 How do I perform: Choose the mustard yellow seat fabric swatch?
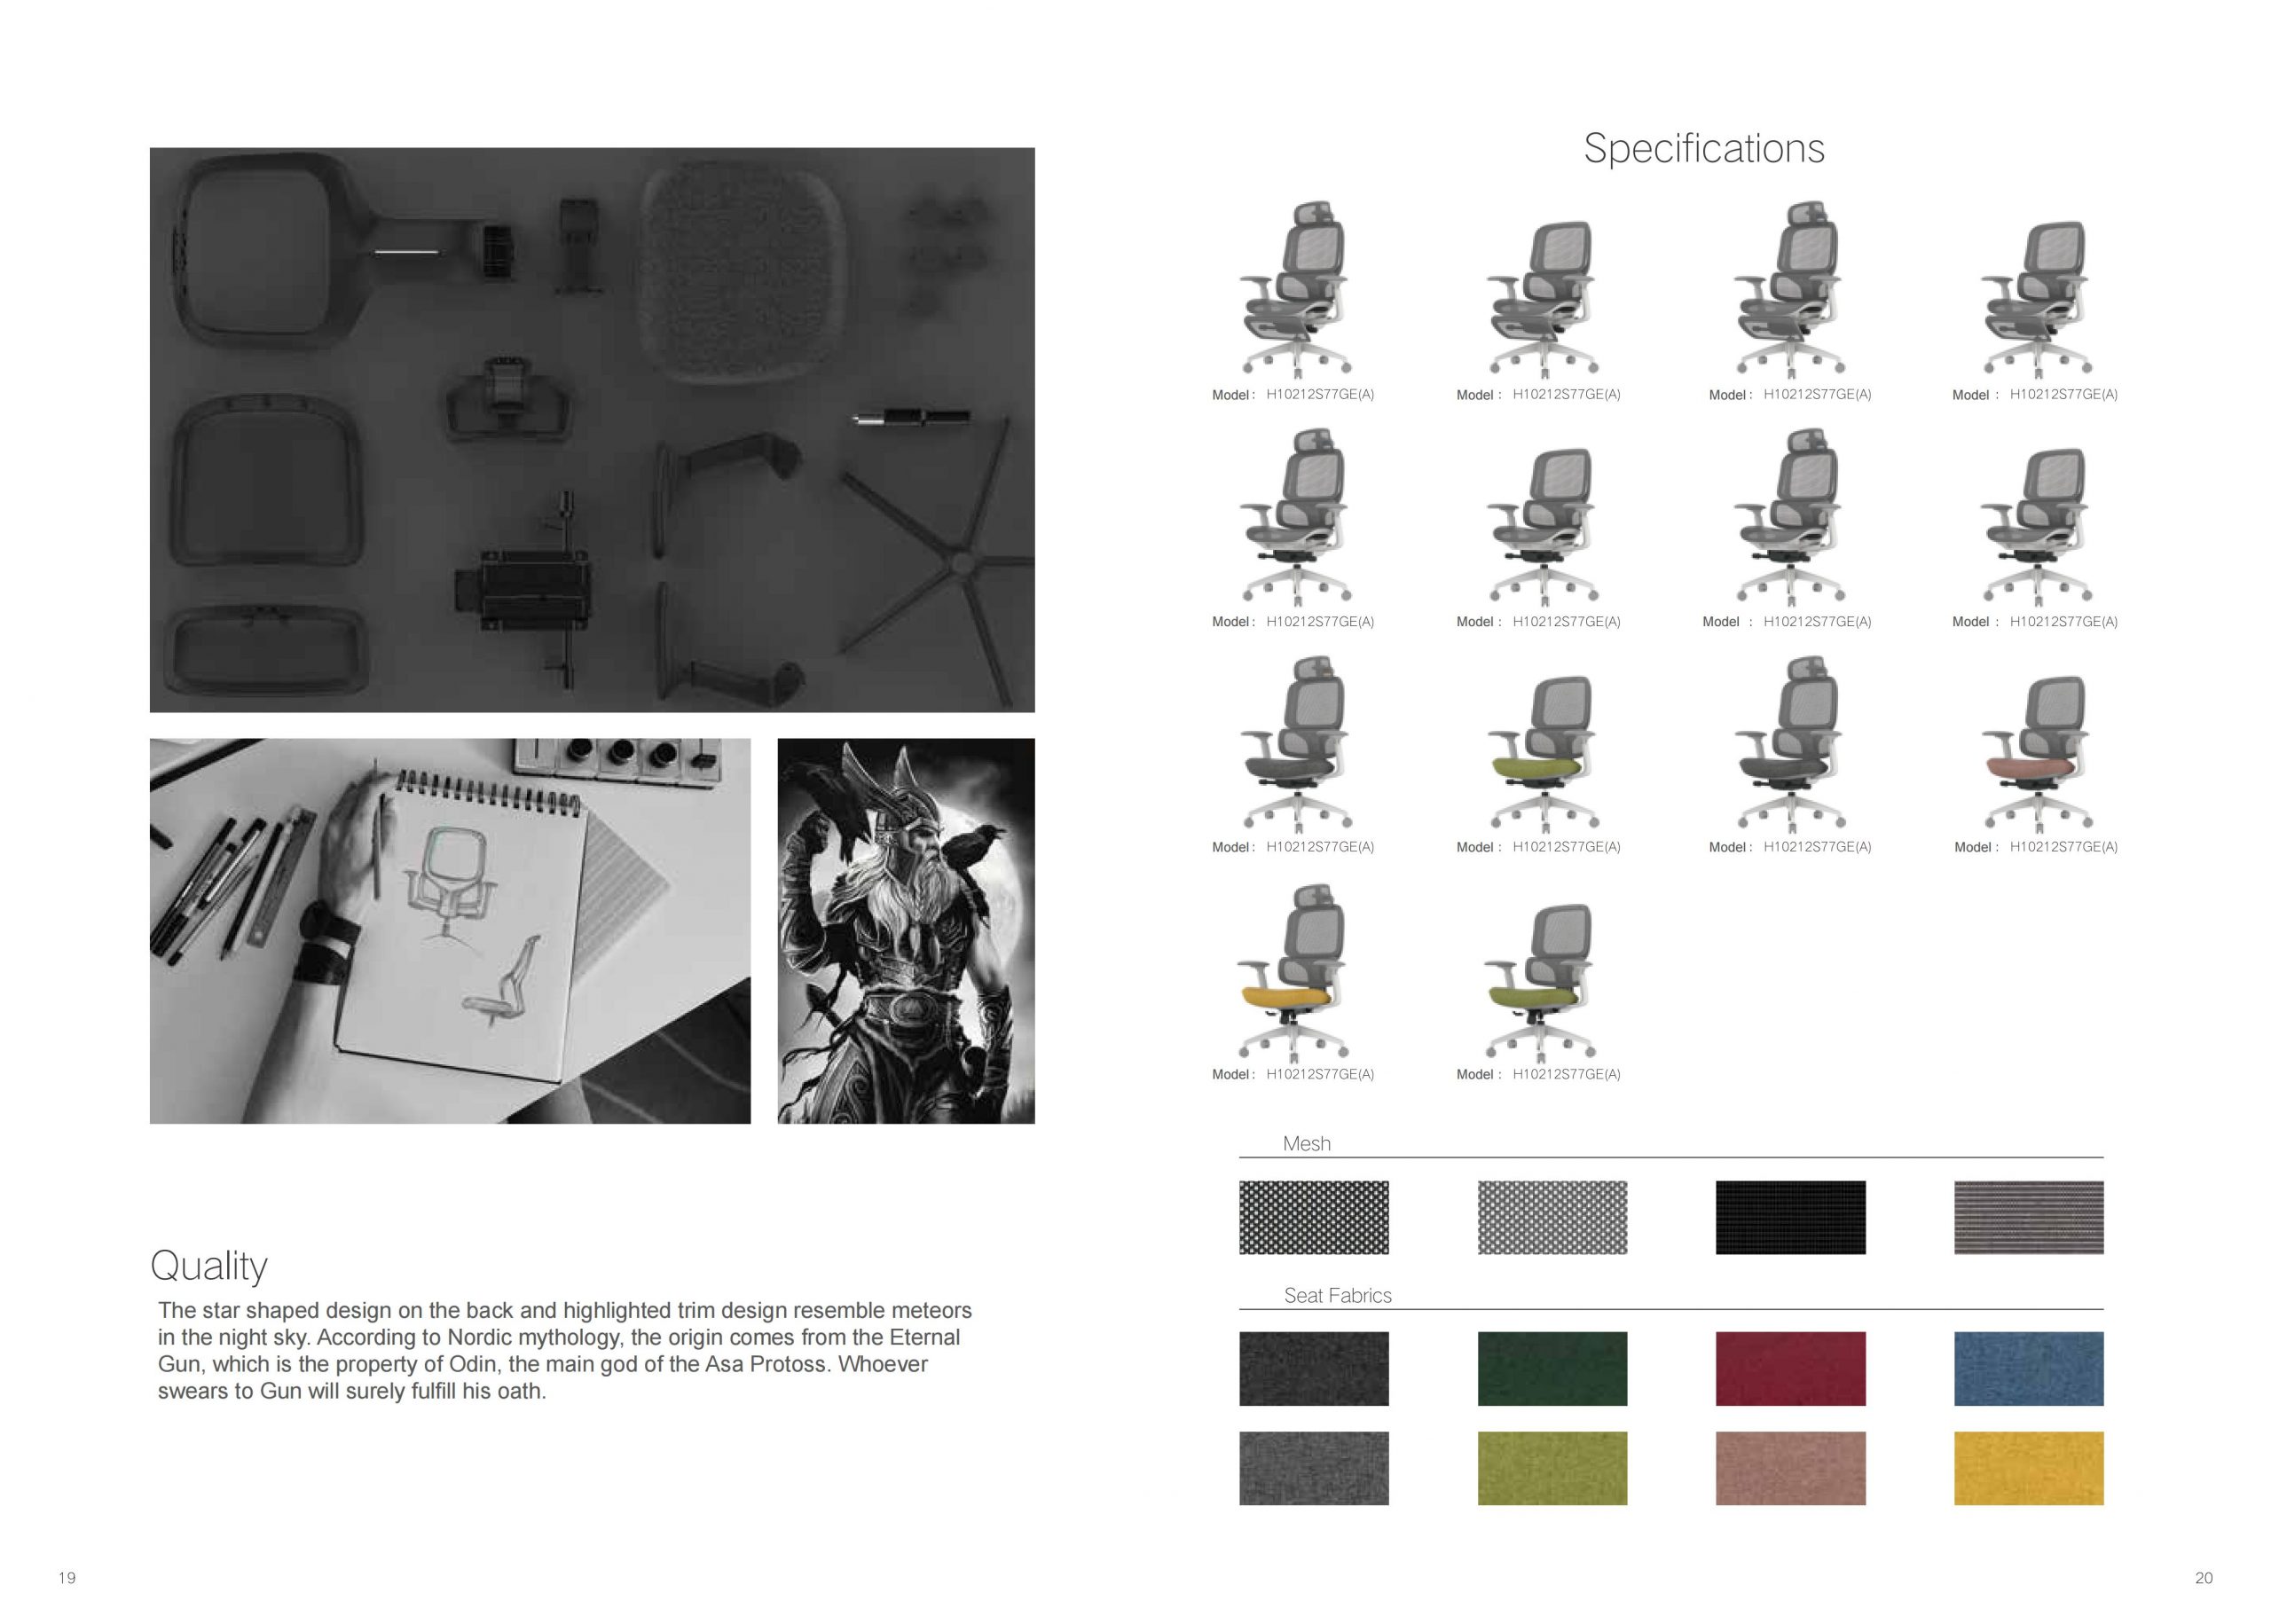[2028, 1468]
